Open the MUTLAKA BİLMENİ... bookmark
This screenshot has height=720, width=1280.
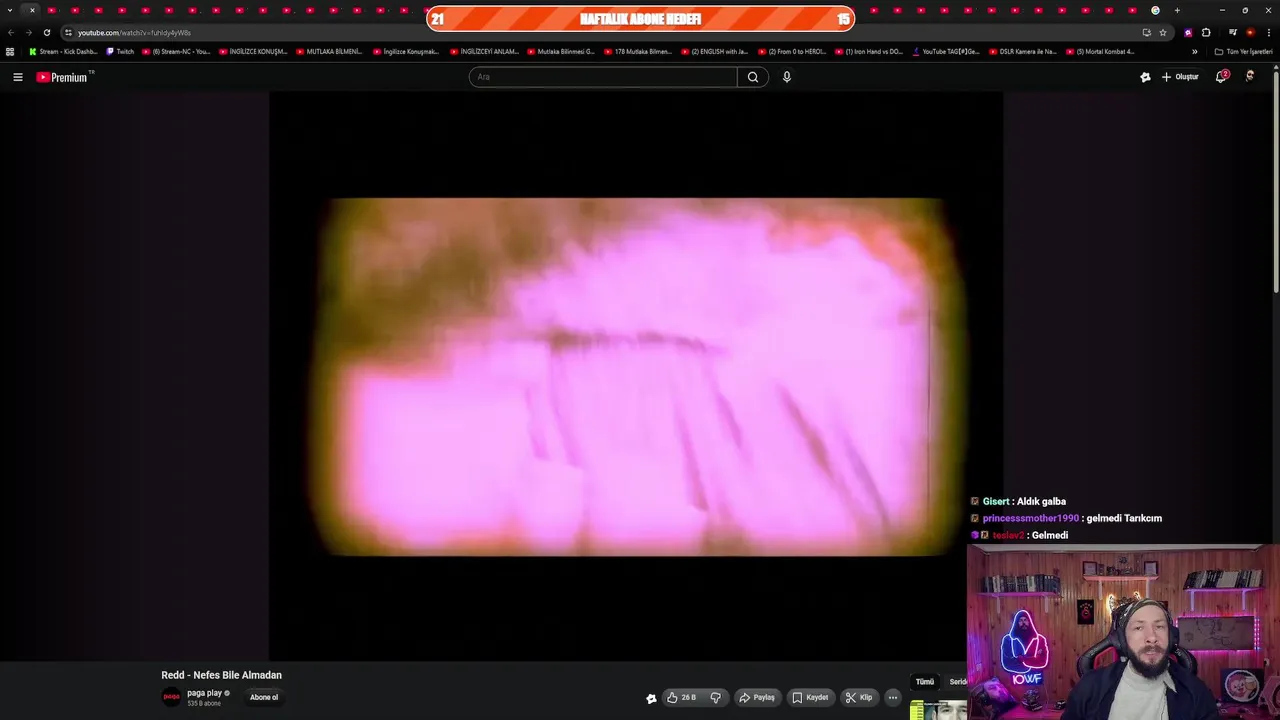coord(330,51)
